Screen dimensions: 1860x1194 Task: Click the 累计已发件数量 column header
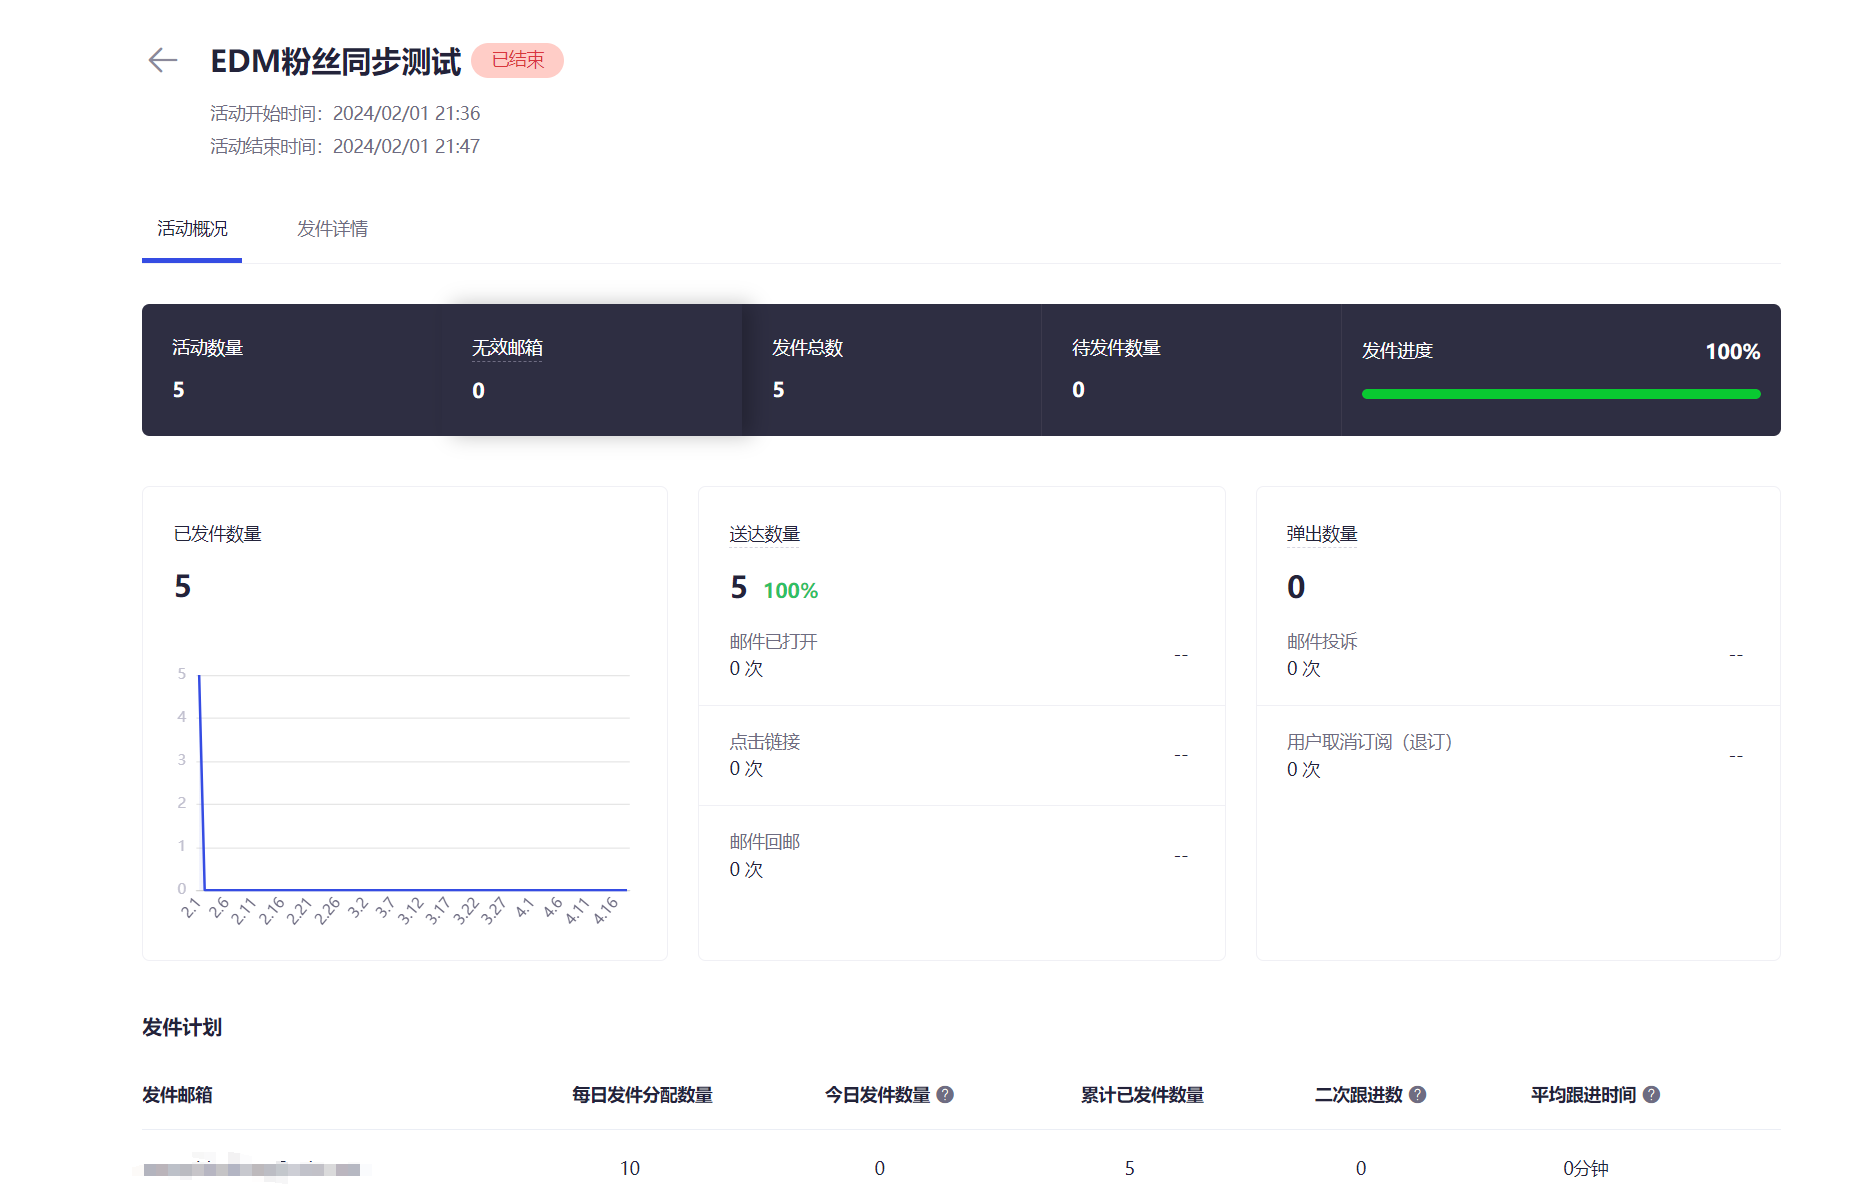pos(1142,1095)
